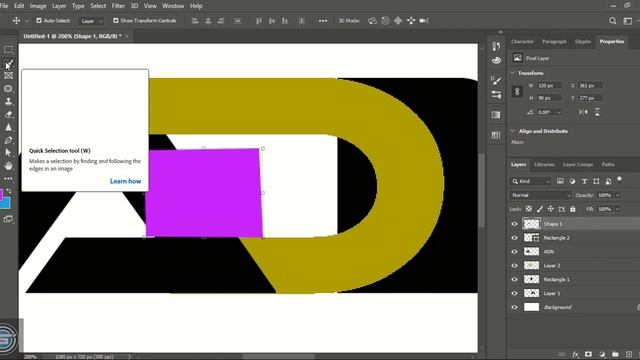
Task: Hide the Background layer
Action: 514,307
